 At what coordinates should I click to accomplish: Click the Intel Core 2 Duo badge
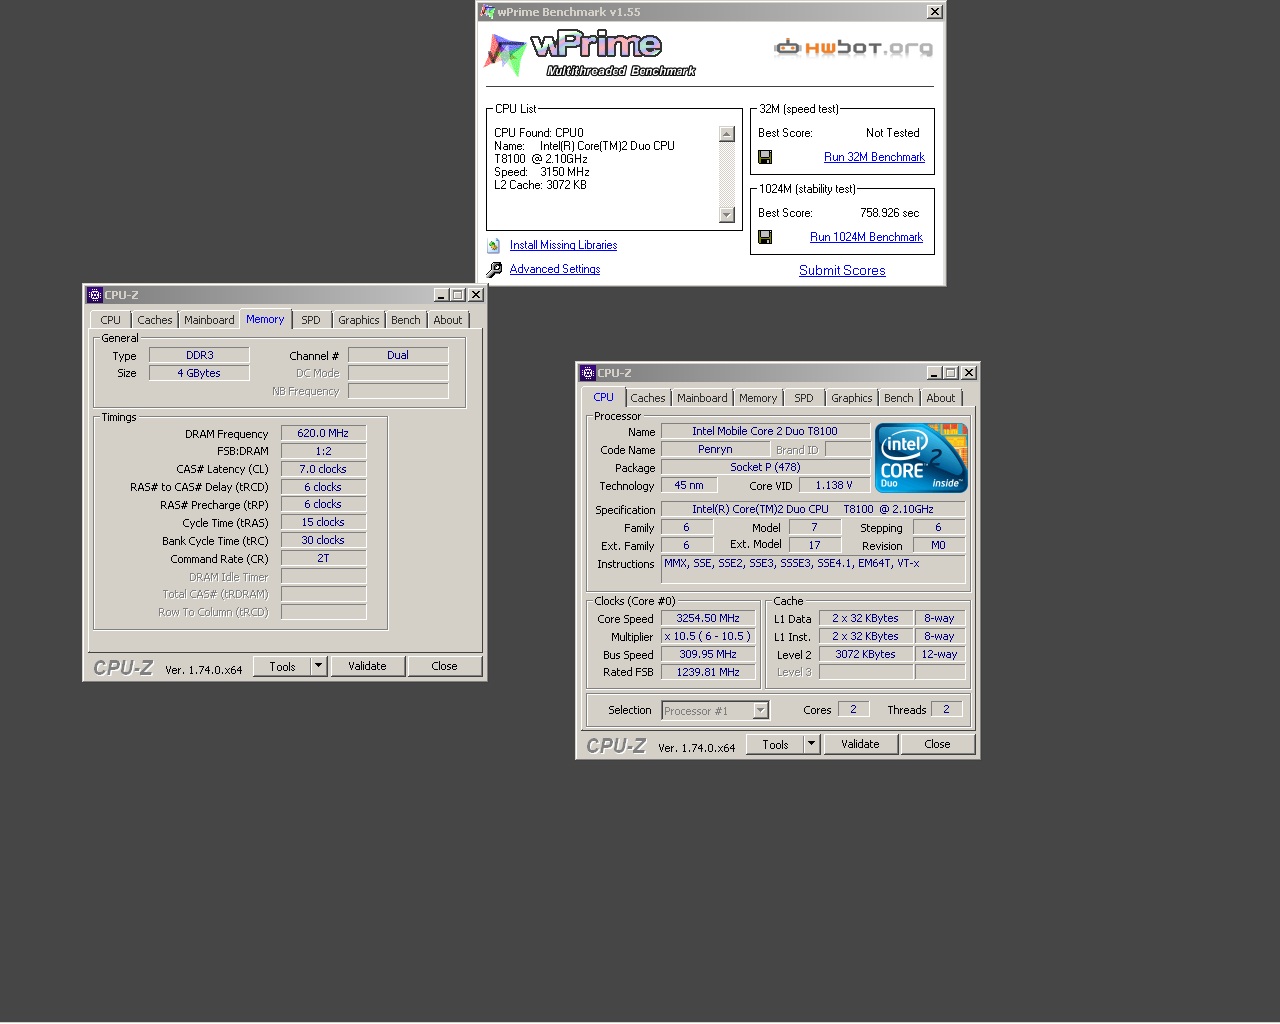click(x=921, y=458)
